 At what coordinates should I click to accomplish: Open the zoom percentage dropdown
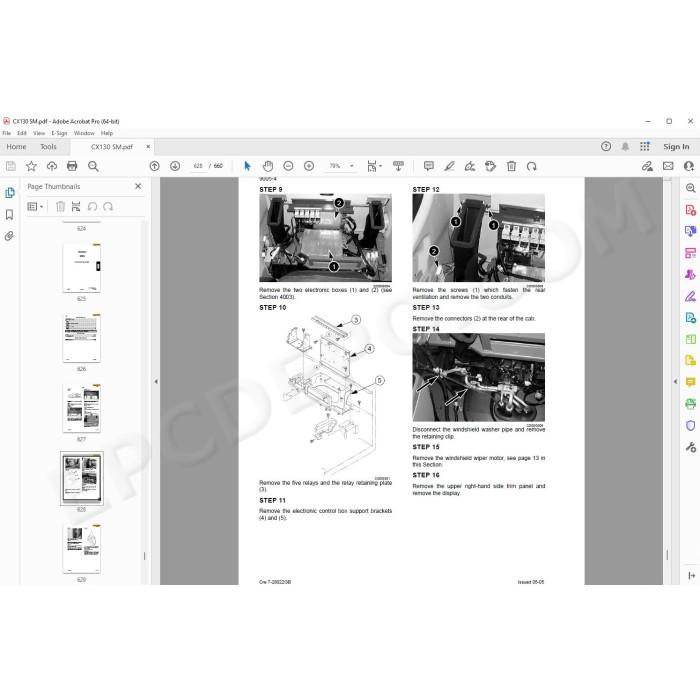coord(352,166)
